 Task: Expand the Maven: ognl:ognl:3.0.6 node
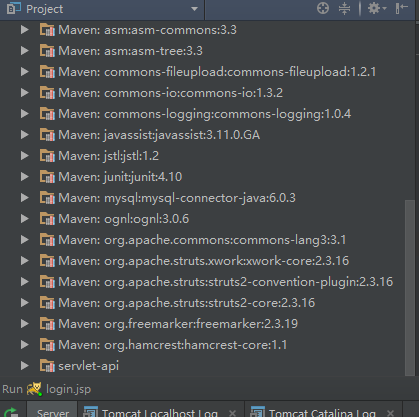click(x=24, y=219)
